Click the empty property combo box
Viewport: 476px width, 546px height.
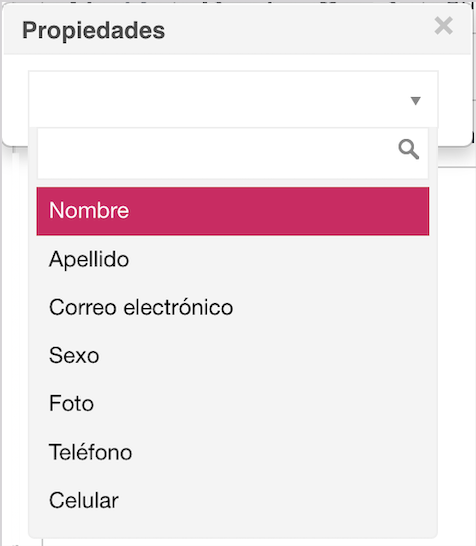(x=233, y=99)
